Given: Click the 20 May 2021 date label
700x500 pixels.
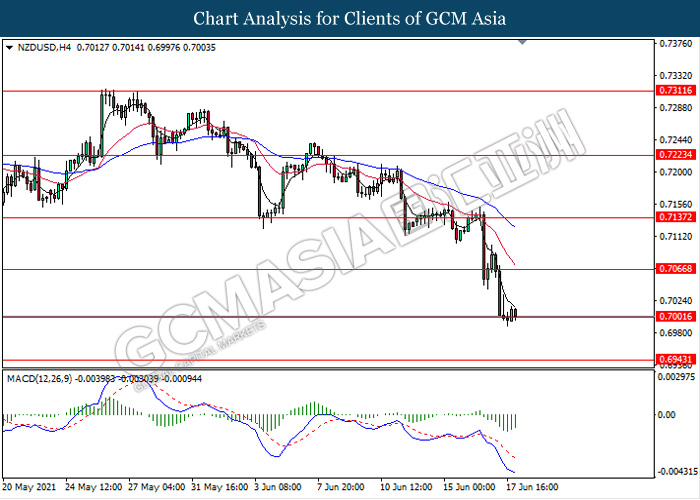Looking at the screenshot, I should click(x=29, y=487).
